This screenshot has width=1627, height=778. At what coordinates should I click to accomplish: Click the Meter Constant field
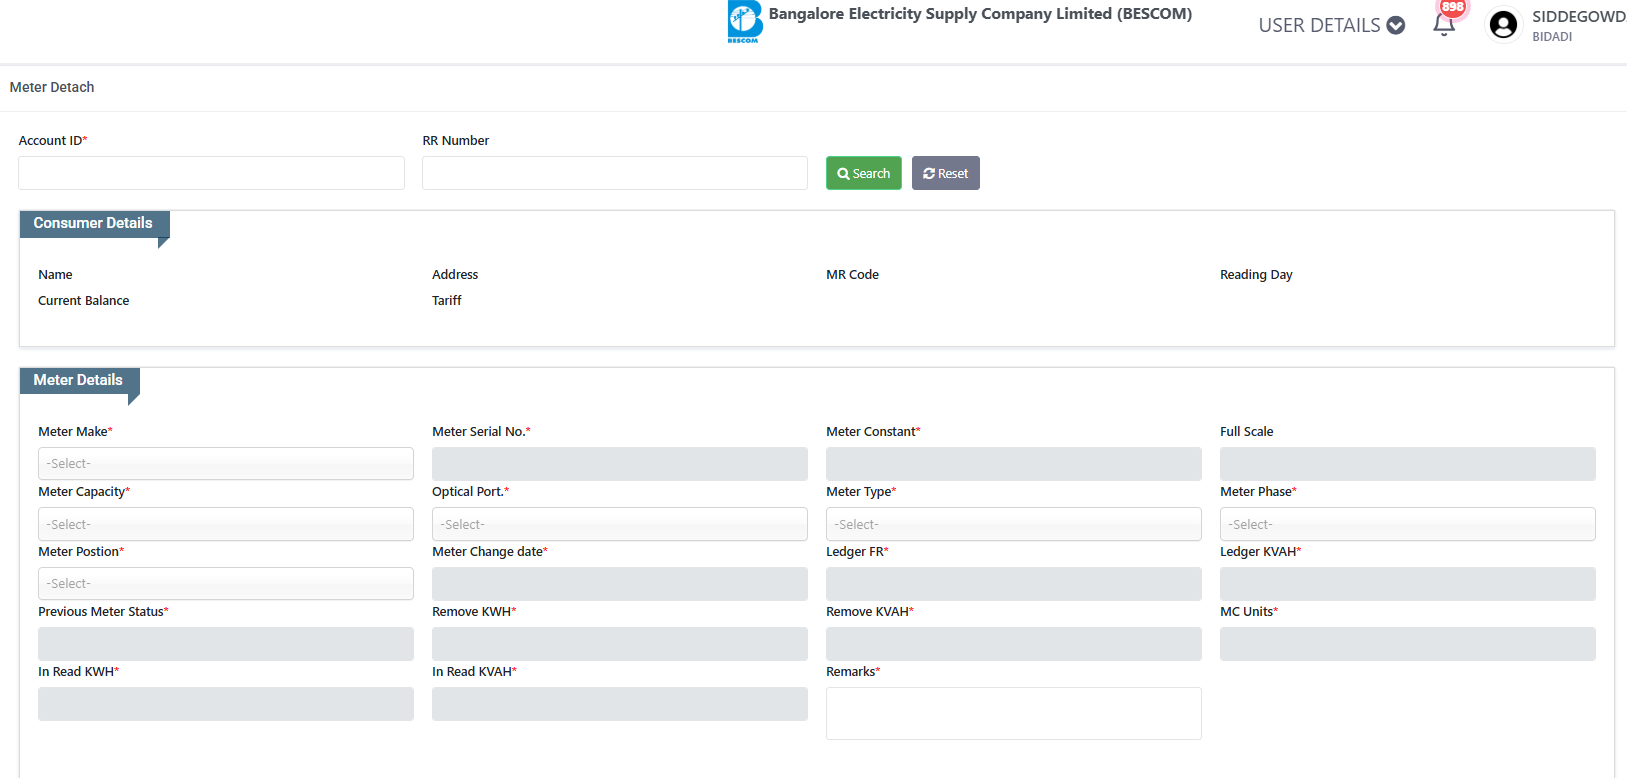pos(1014,464)
